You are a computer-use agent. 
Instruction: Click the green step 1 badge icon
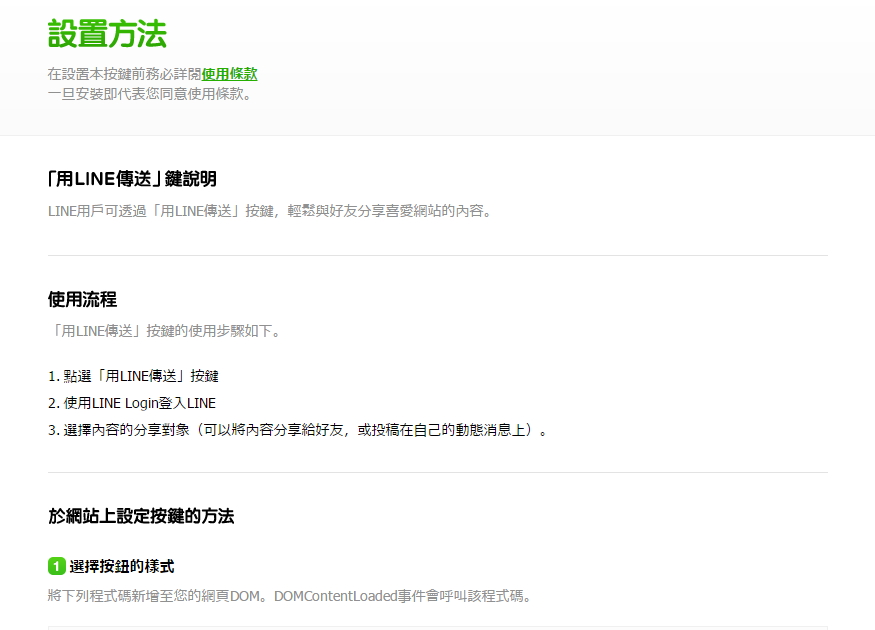(57, 566)
